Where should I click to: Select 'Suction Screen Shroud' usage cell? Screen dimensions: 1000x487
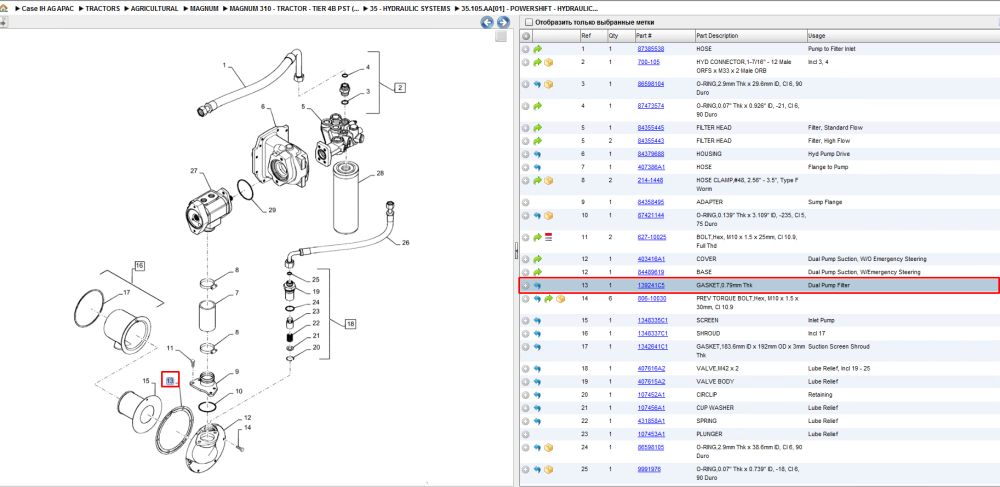(x=834, y=347)
